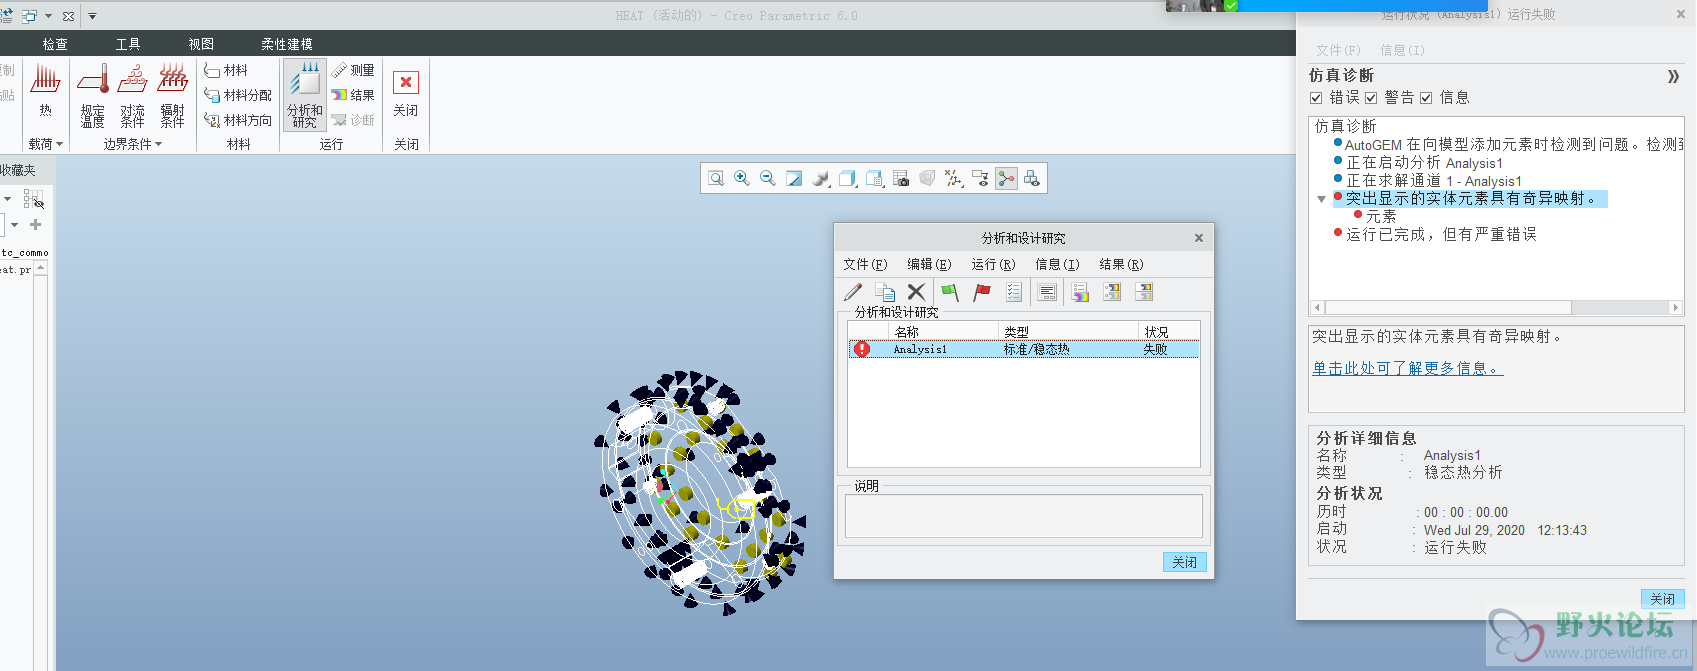This screenshot has width=1697, height=671.
Task: Open the 检查 ribbon tab
Action: coord(55,44)
